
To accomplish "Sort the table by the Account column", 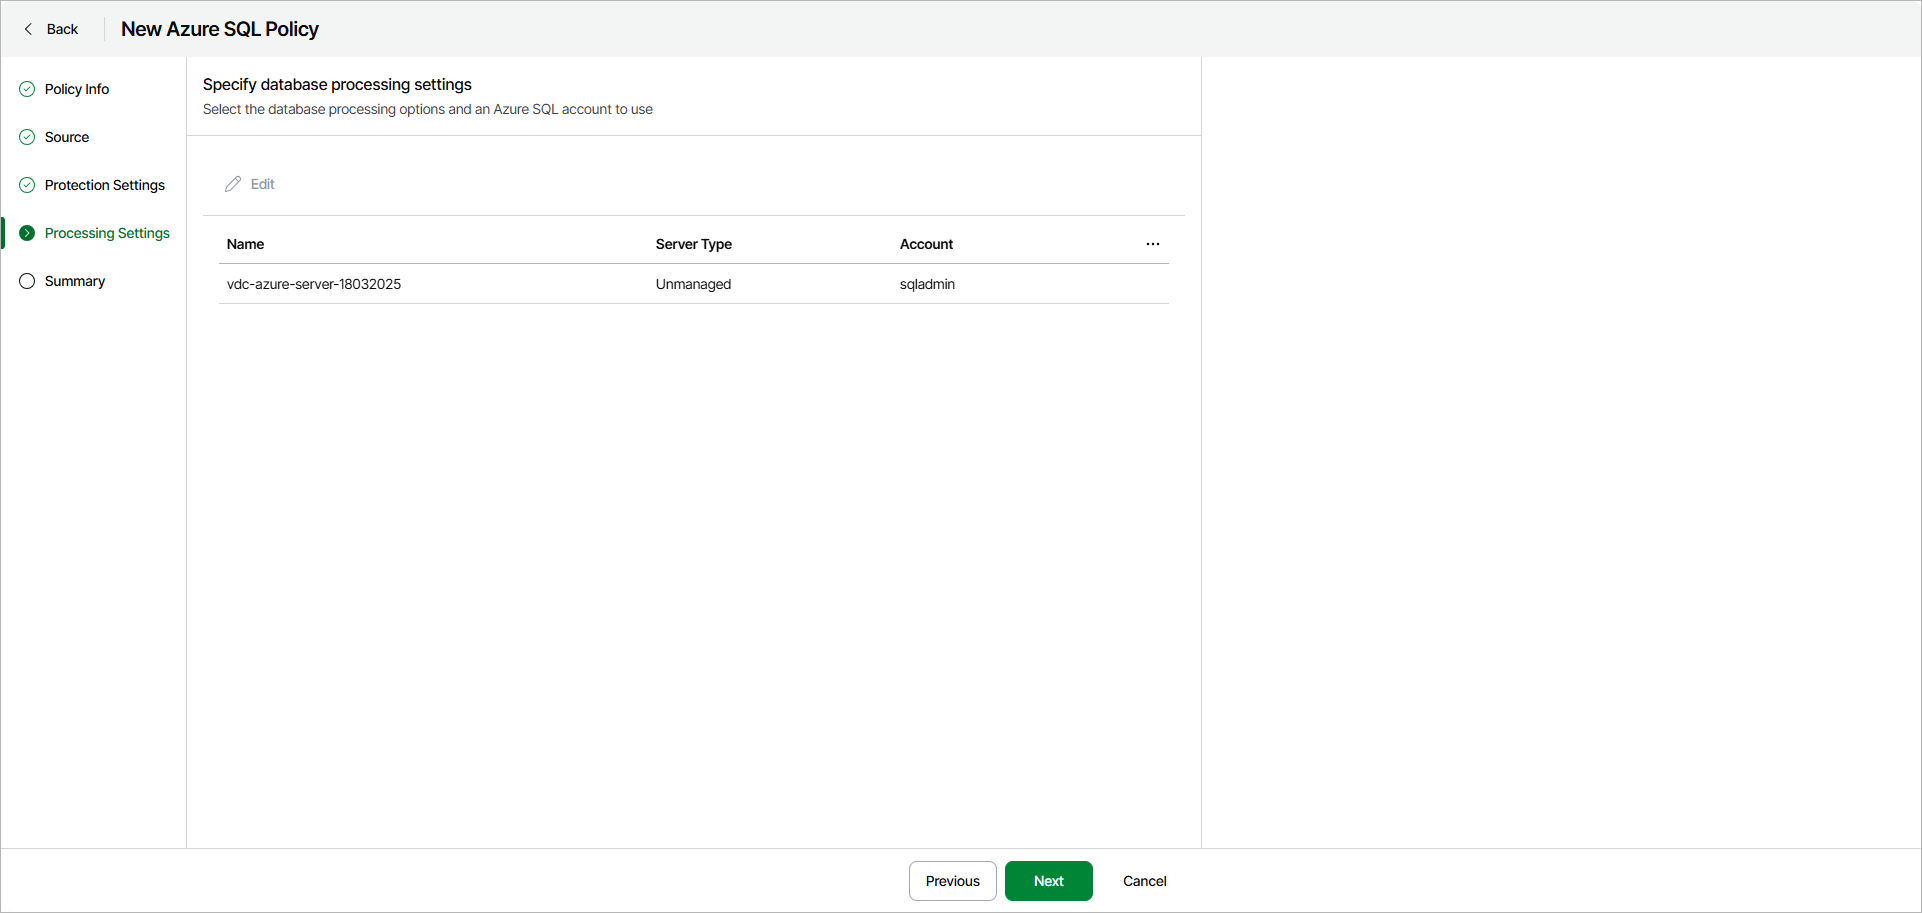I will point(926,243).
